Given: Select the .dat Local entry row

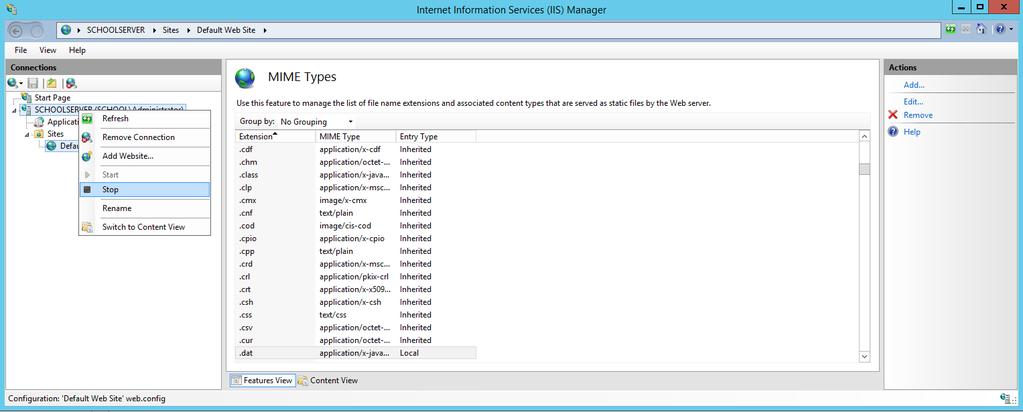Looking at the screenshot, I should tap(356, 353).
